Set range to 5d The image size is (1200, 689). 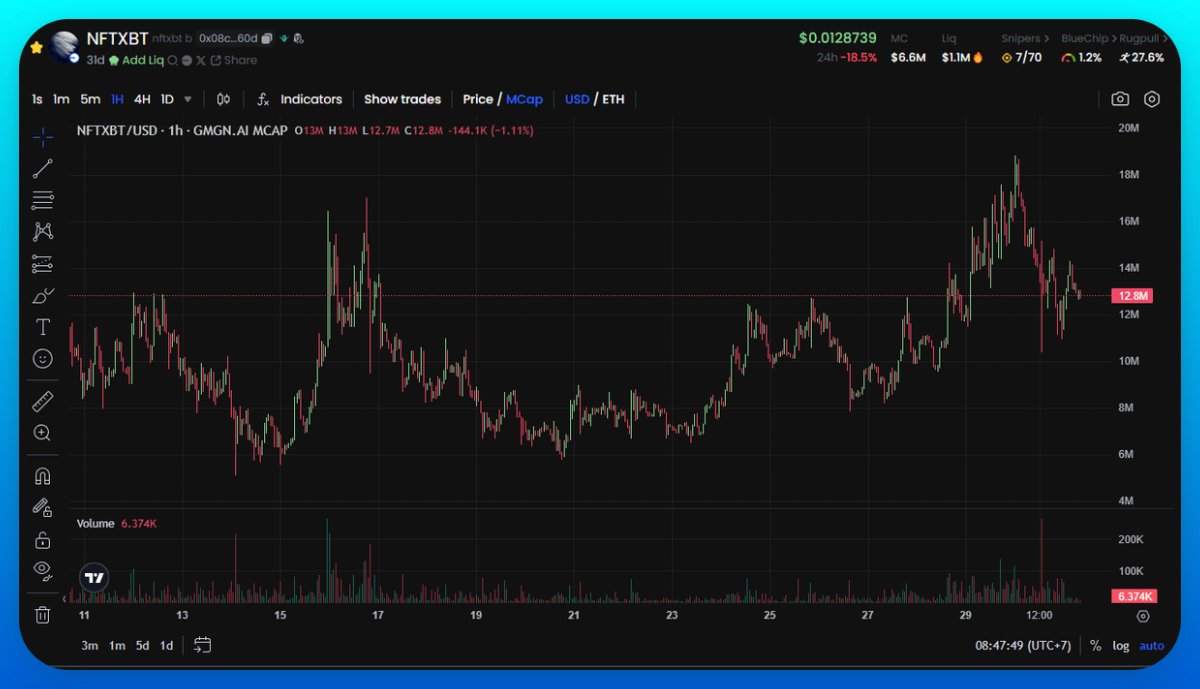click(x=143, y=645)
